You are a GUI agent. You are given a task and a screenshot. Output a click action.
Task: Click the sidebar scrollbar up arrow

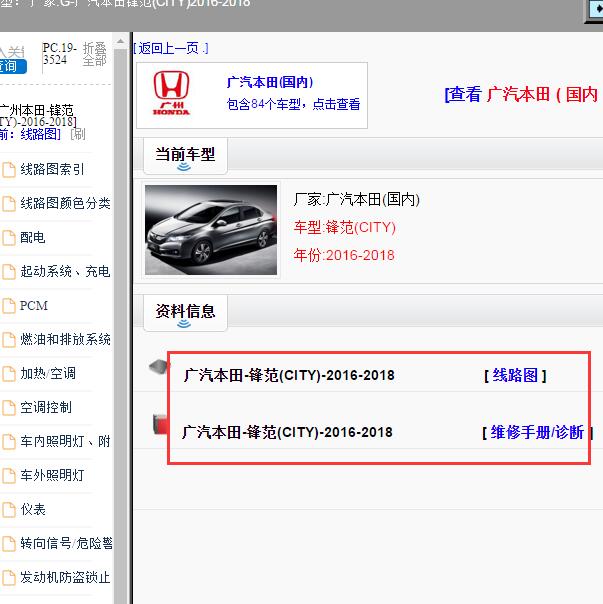coord(121,41)
